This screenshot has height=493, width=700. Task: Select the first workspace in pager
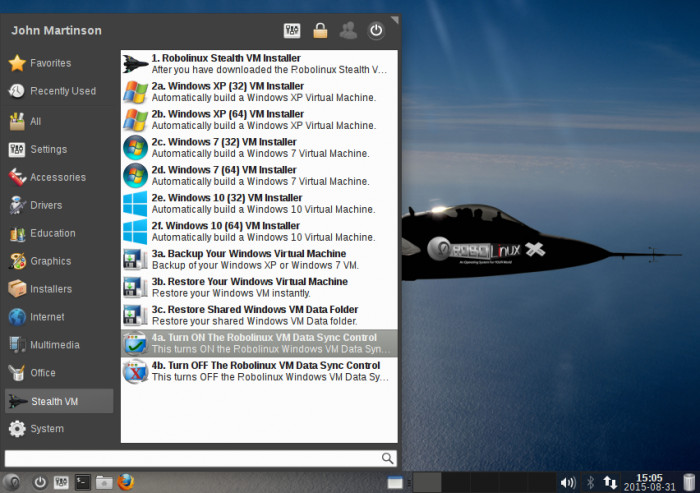[x=427, y=483]
